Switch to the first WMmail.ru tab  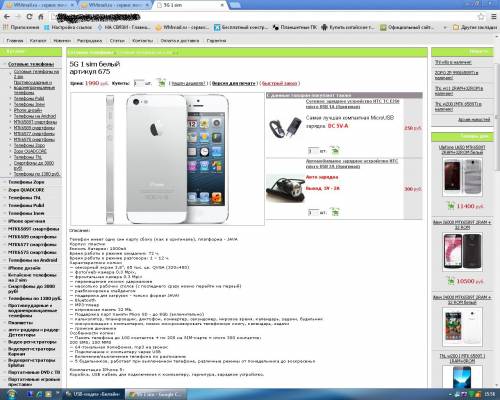point(39,5)
